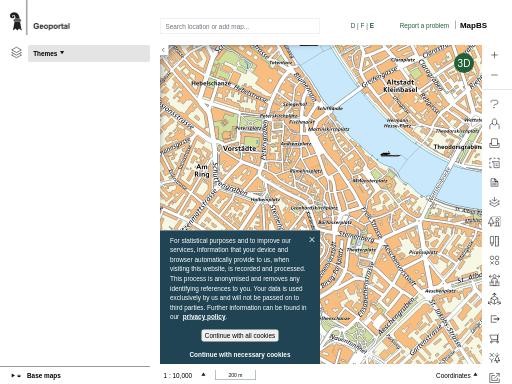Choose Continue with necessary cookies
Image resolution: width=512 pixels, height=384 pixels.
click(x=240, y=355)
